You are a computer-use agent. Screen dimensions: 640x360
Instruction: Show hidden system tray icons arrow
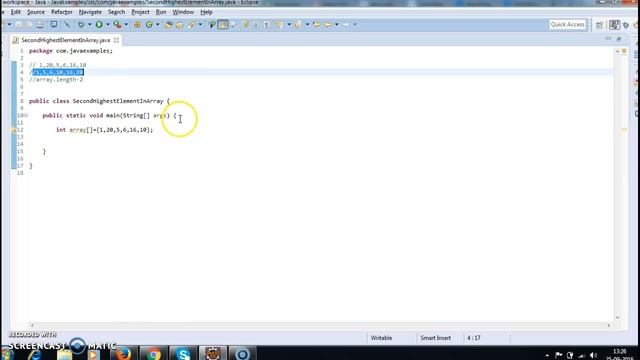(547, 356)
